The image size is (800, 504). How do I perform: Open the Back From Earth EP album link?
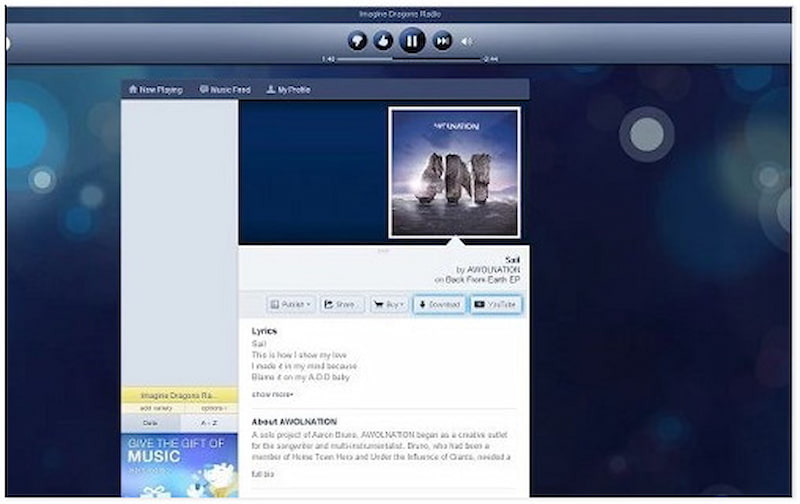click(483, 280)
